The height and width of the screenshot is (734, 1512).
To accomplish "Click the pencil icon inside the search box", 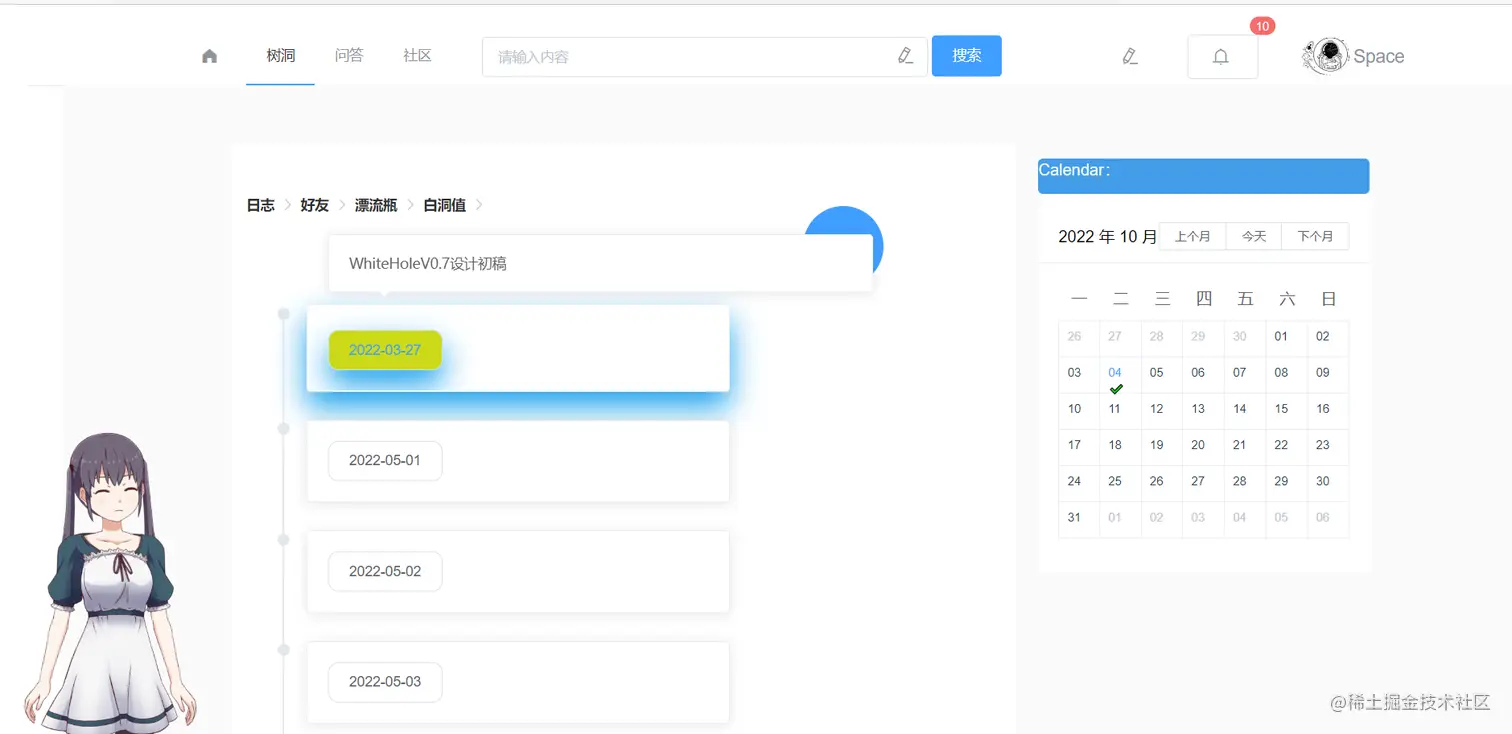I will tap(905, 56).
